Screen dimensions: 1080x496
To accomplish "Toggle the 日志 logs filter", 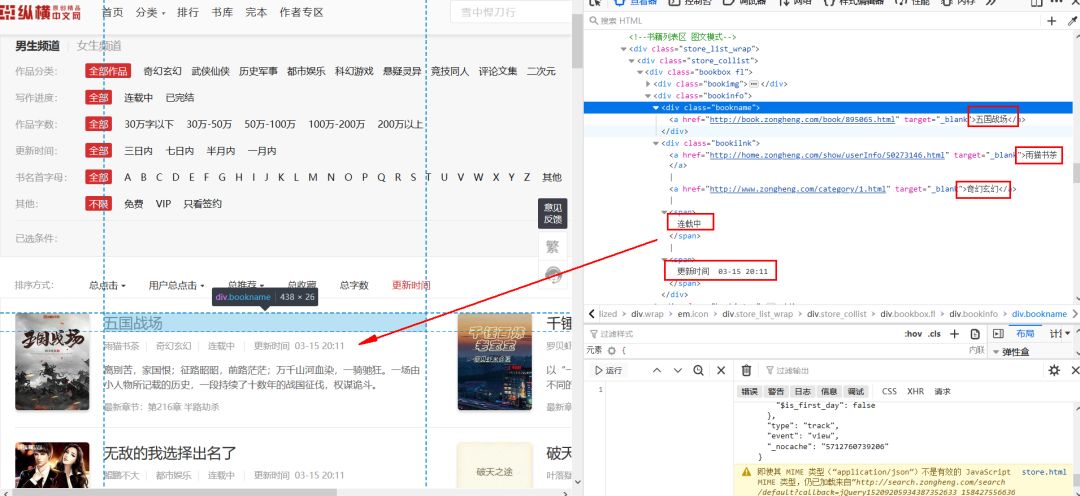I will 802,391.
